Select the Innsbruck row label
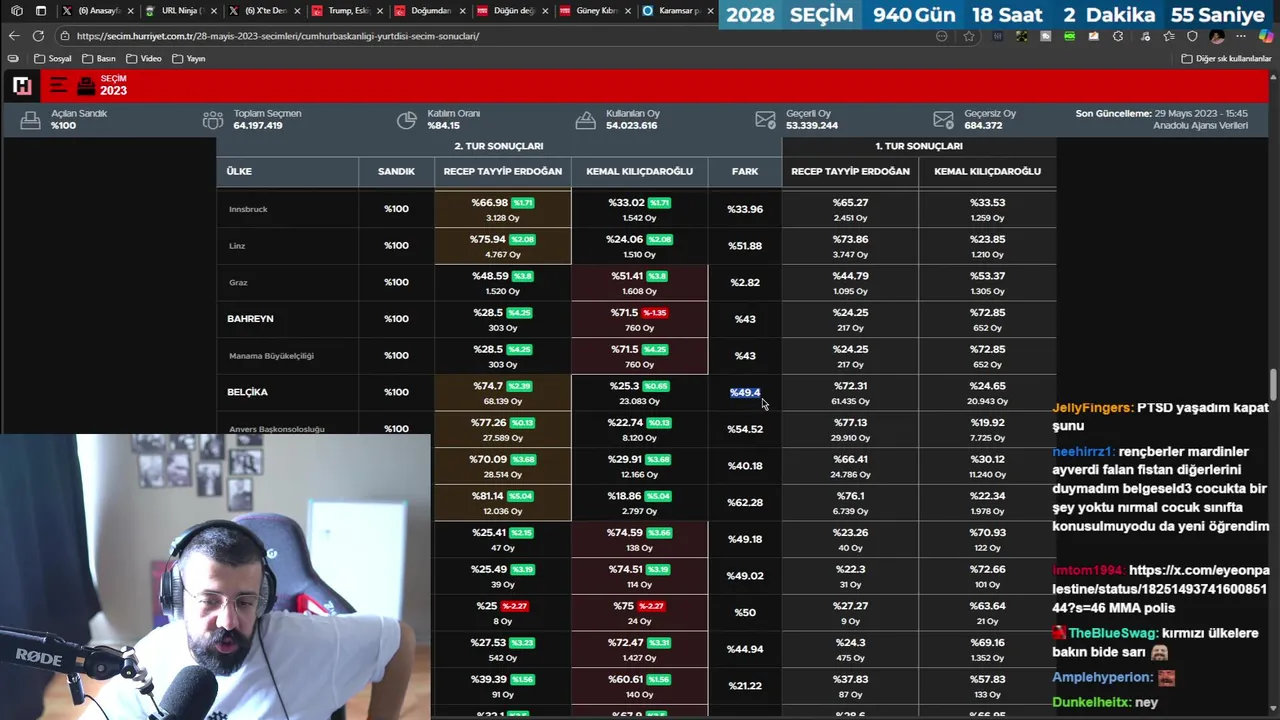 248,209
